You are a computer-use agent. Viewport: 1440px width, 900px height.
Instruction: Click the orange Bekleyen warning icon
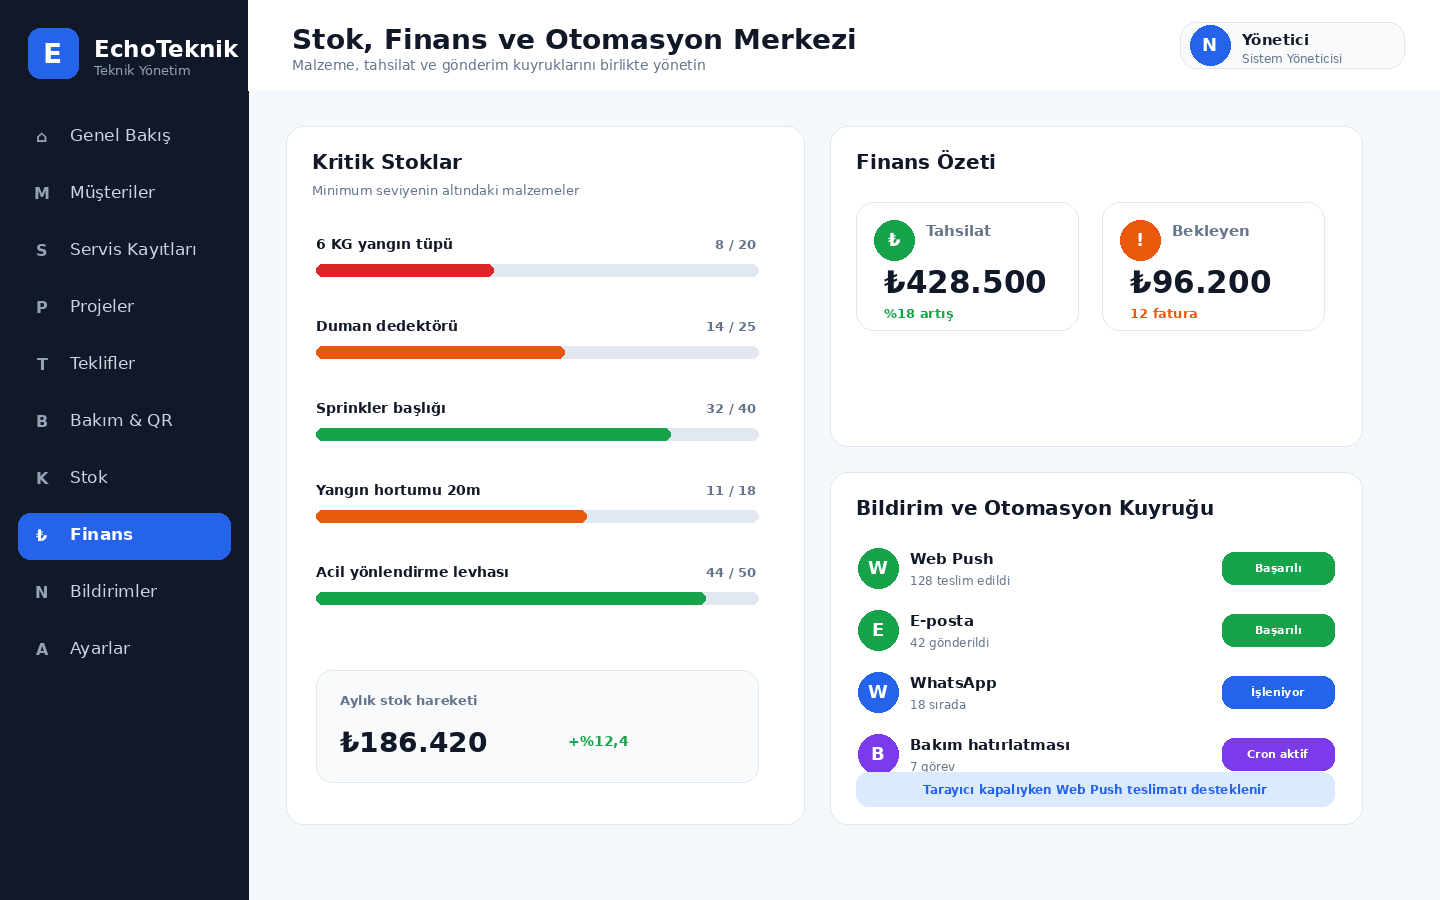point(1140,240)
